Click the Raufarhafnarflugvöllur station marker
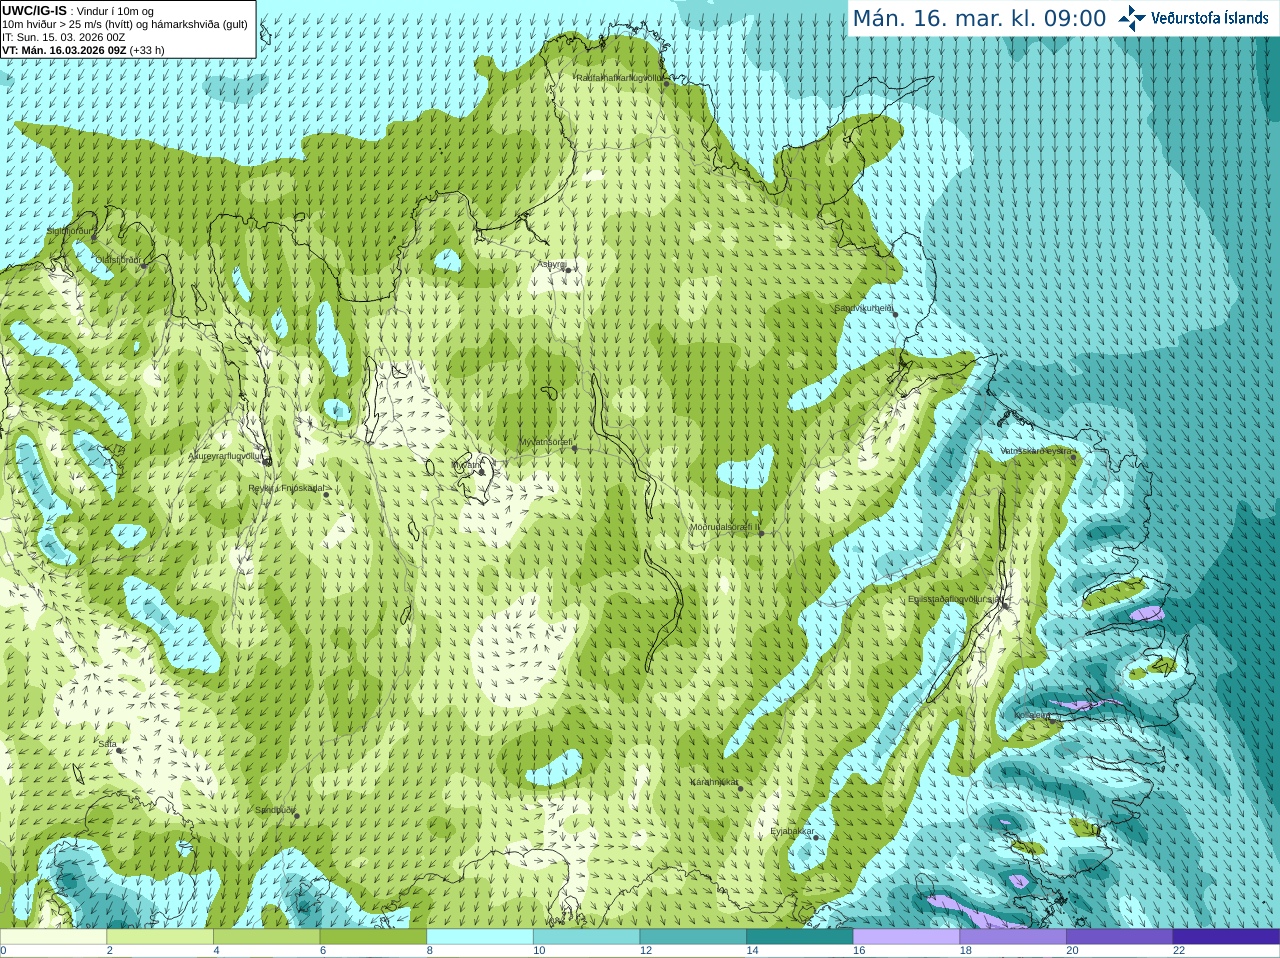The image size is (1280, 958). tap(667, 84)
